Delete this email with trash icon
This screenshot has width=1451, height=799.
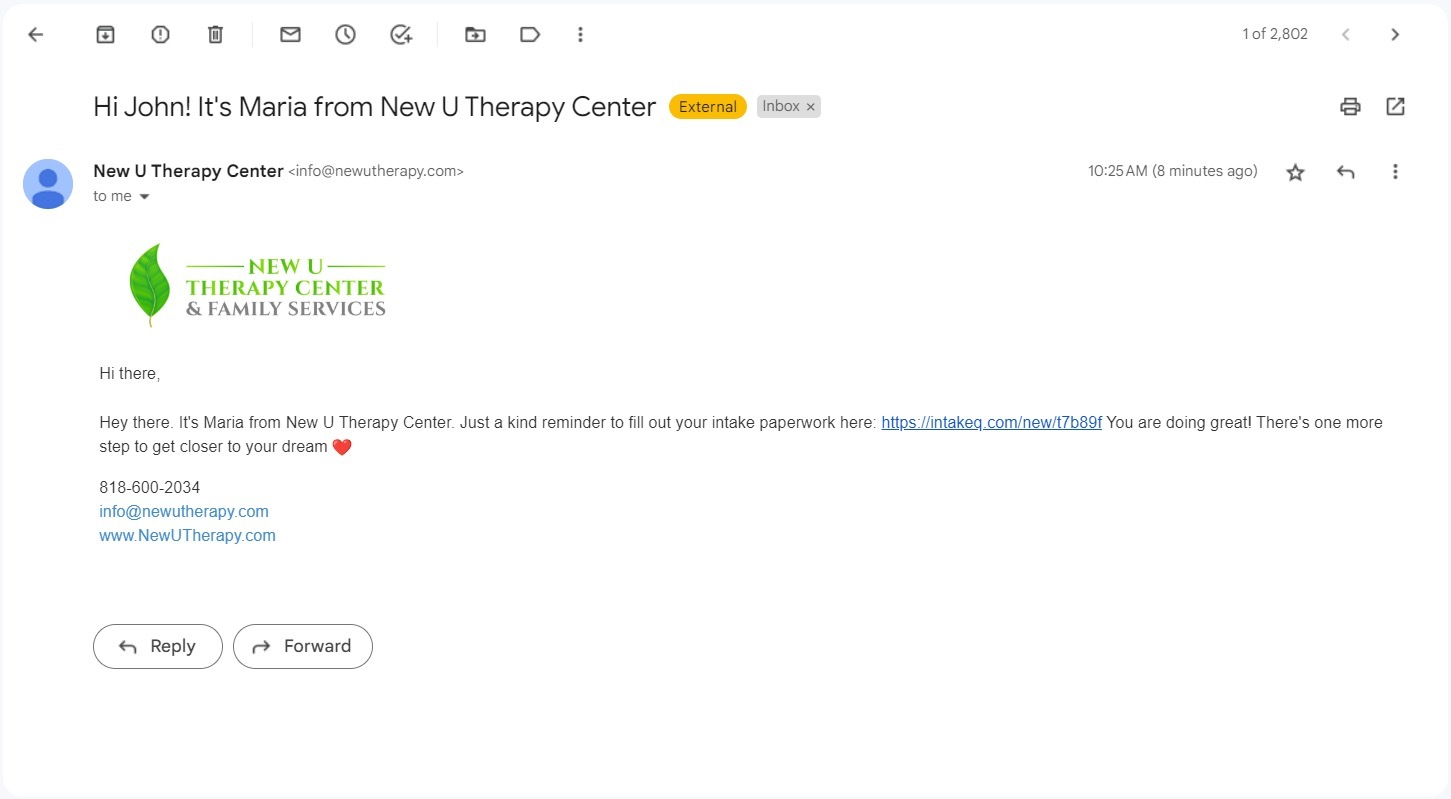215,35
